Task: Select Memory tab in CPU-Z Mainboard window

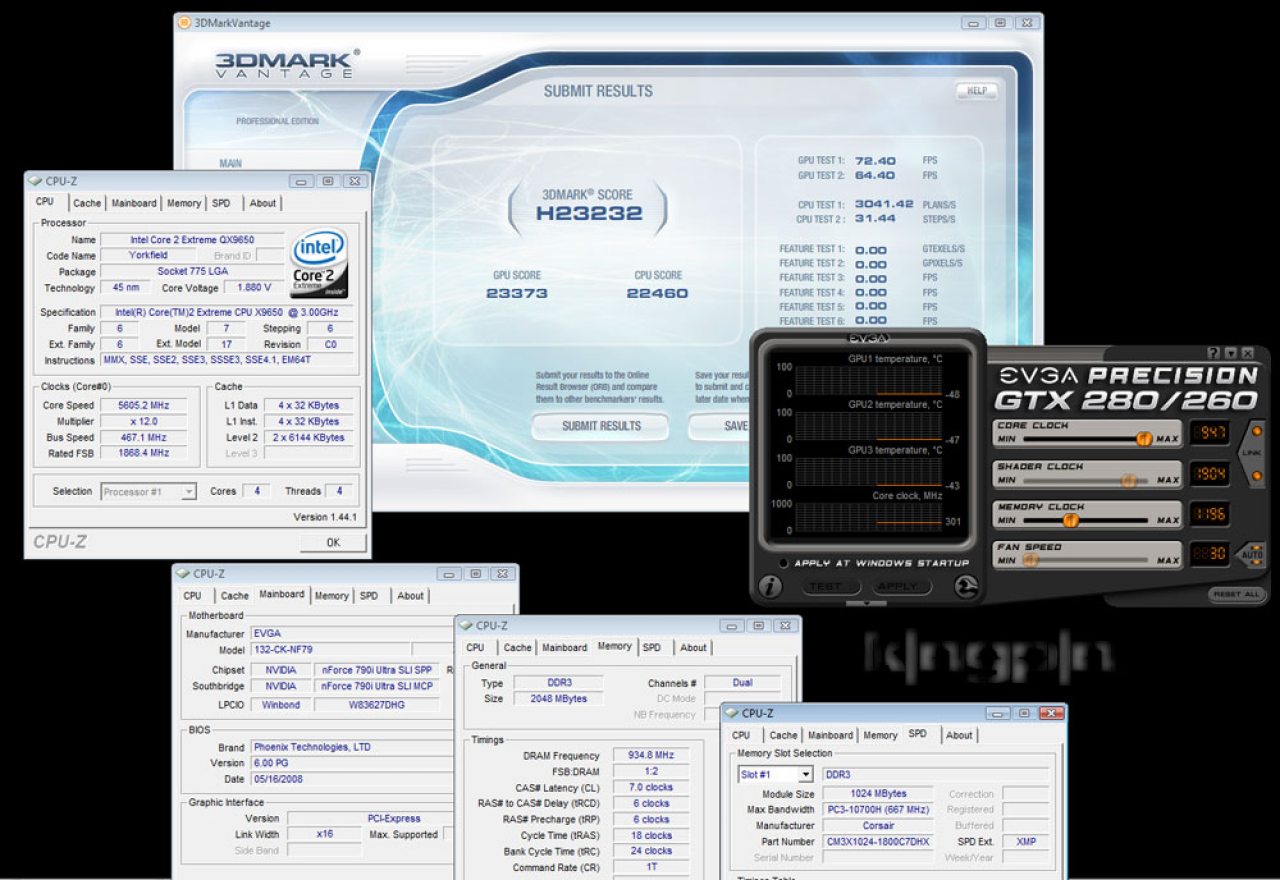Action: [331, 596]
